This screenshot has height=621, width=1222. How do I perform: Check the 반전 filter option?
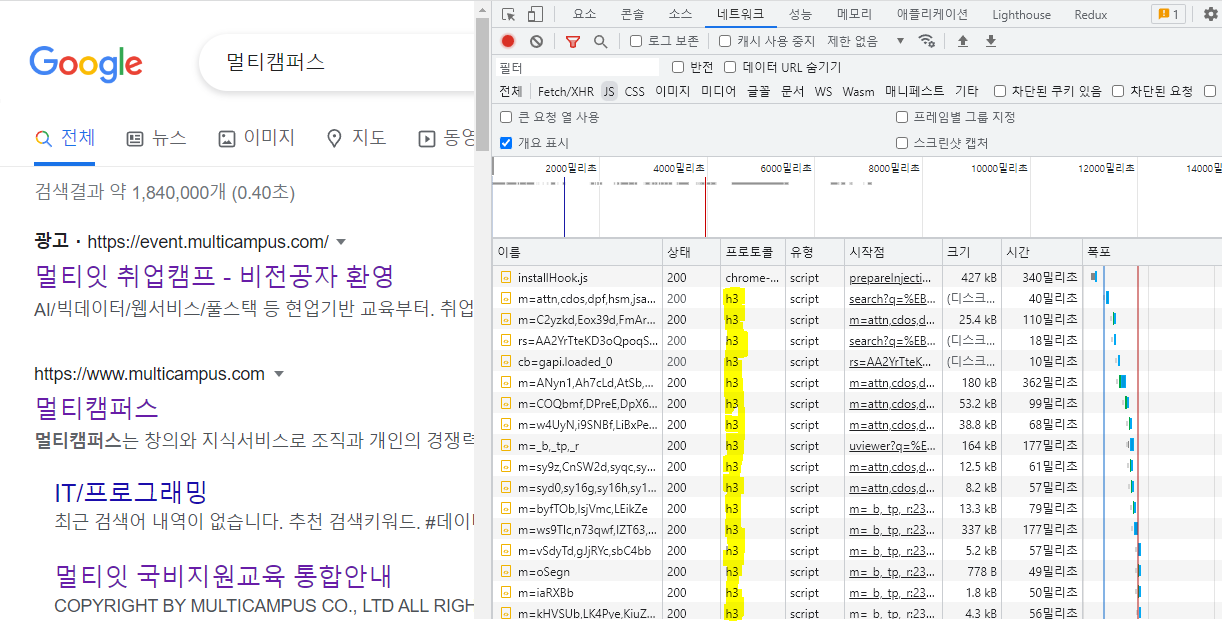679,67
